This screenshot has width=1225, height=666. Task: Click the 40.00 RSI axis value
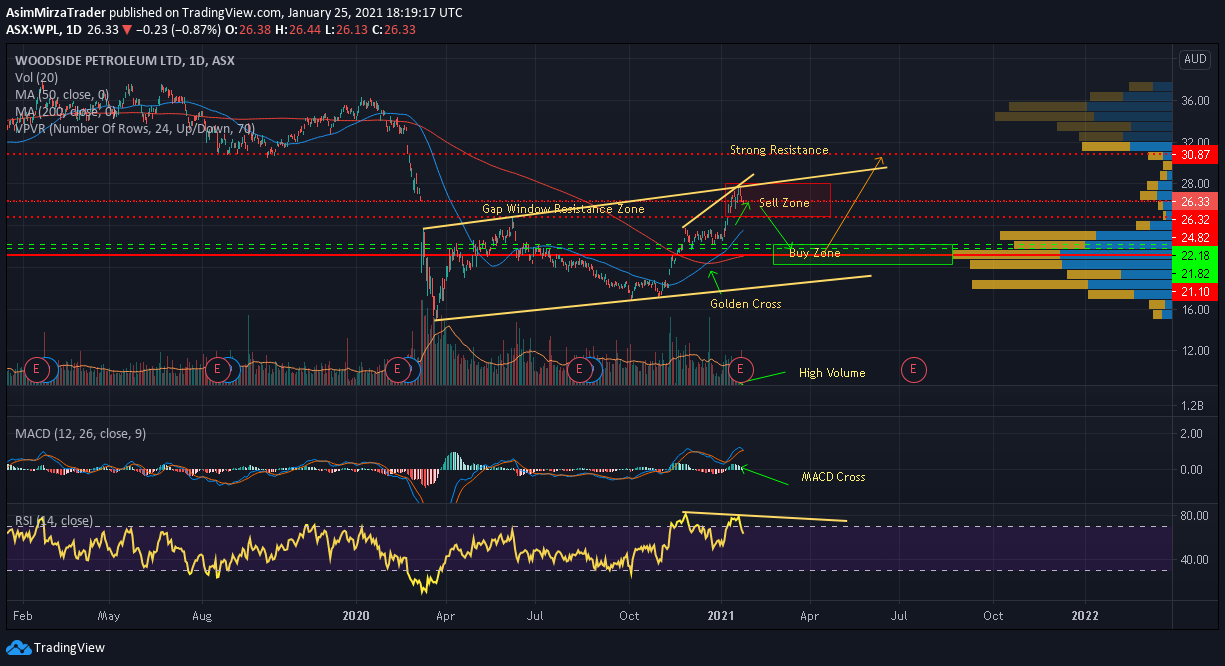pos(1195,559)
